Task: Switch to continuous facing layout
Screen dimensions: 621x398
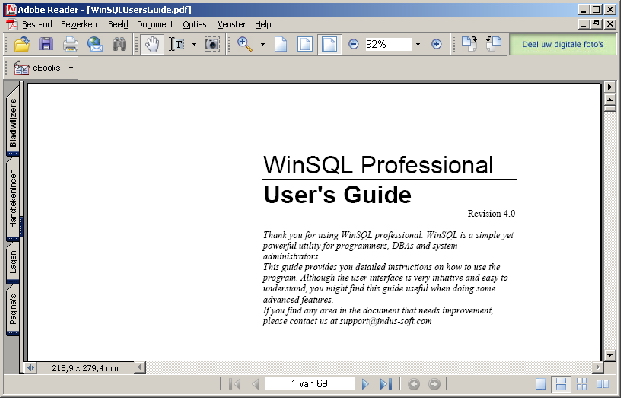Action: pos(582,384)
